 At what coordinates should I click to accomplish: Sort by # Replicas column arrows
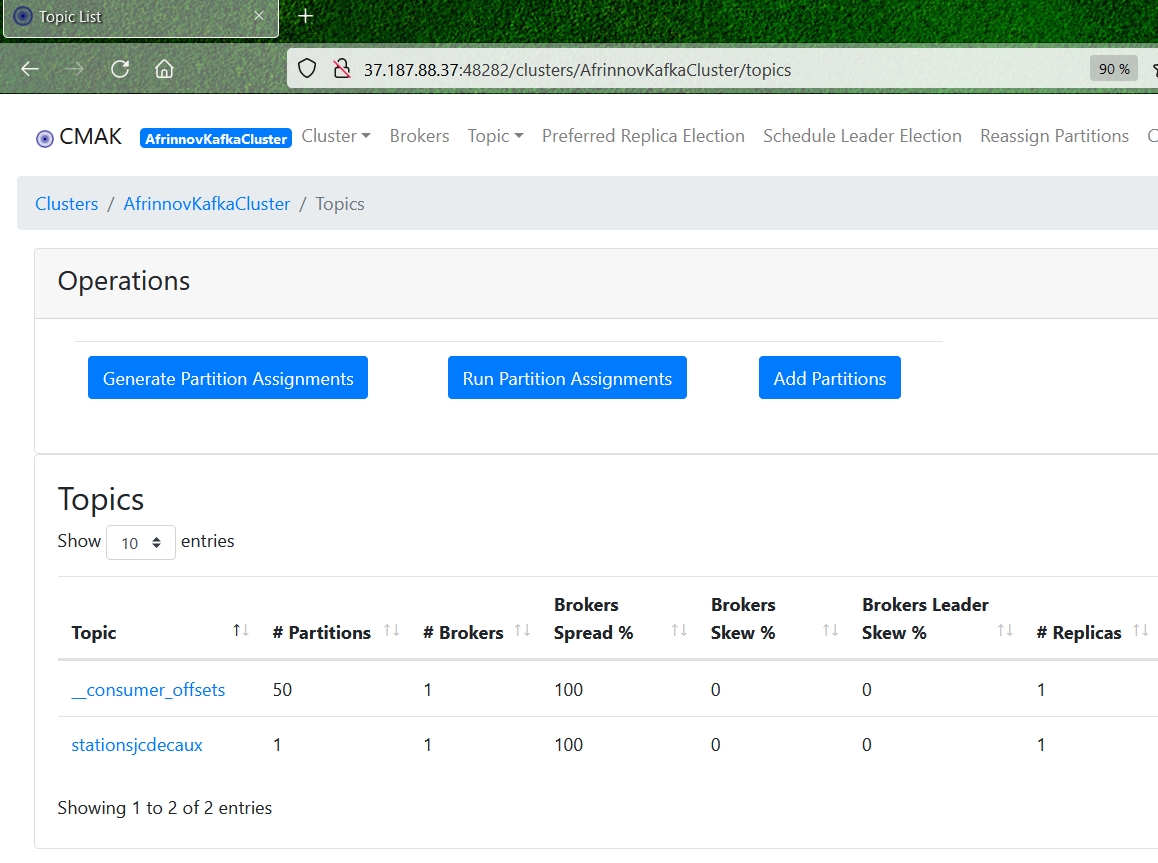(x=1141, y=631)
